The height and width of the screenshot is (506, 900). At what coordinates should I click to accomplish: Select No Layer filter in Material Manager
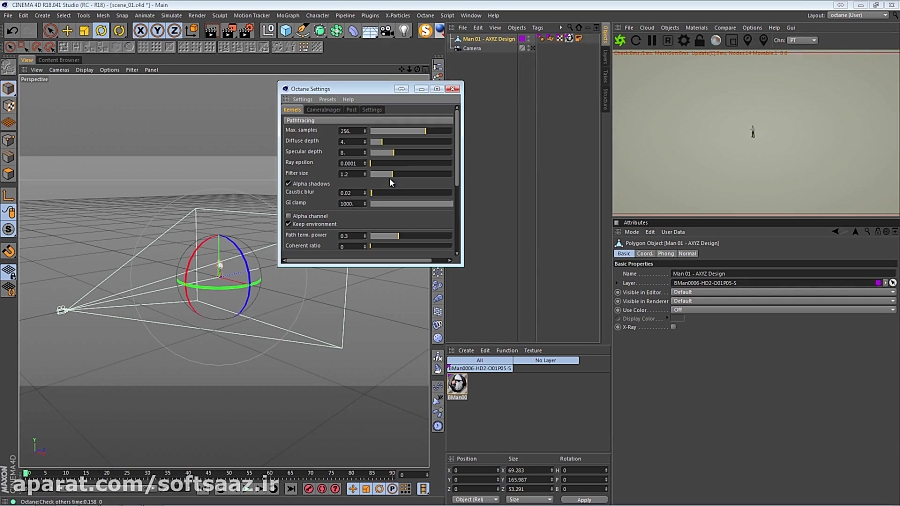point(545,360)
